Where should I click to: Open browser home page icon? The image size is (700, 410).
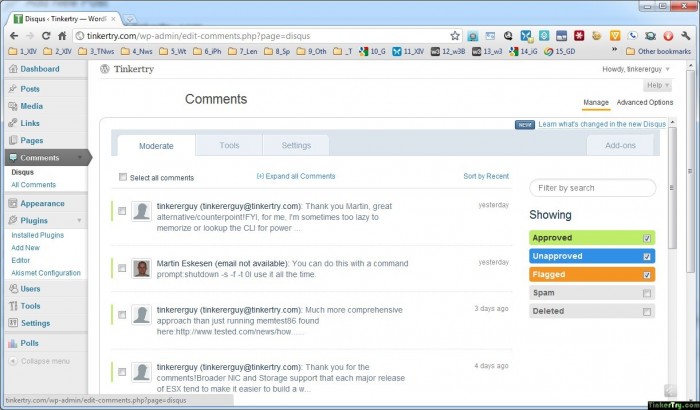point(62,36)
